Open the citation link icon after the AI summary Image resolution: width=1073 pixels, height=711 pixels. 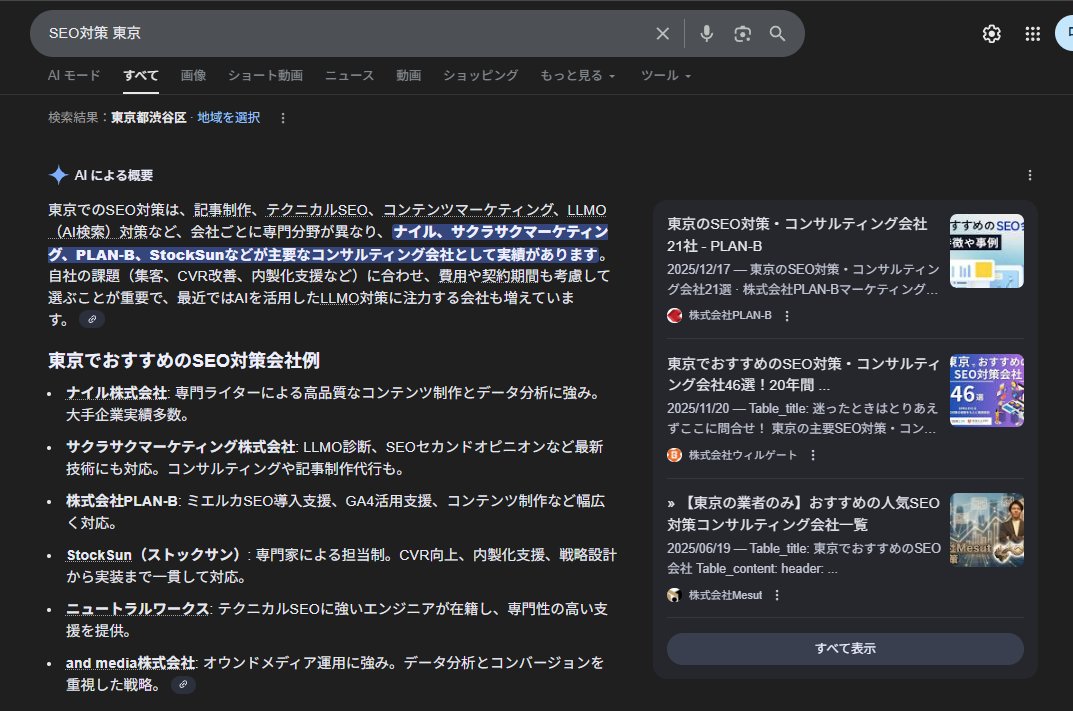pyautogui.click(x=92, y=318)
